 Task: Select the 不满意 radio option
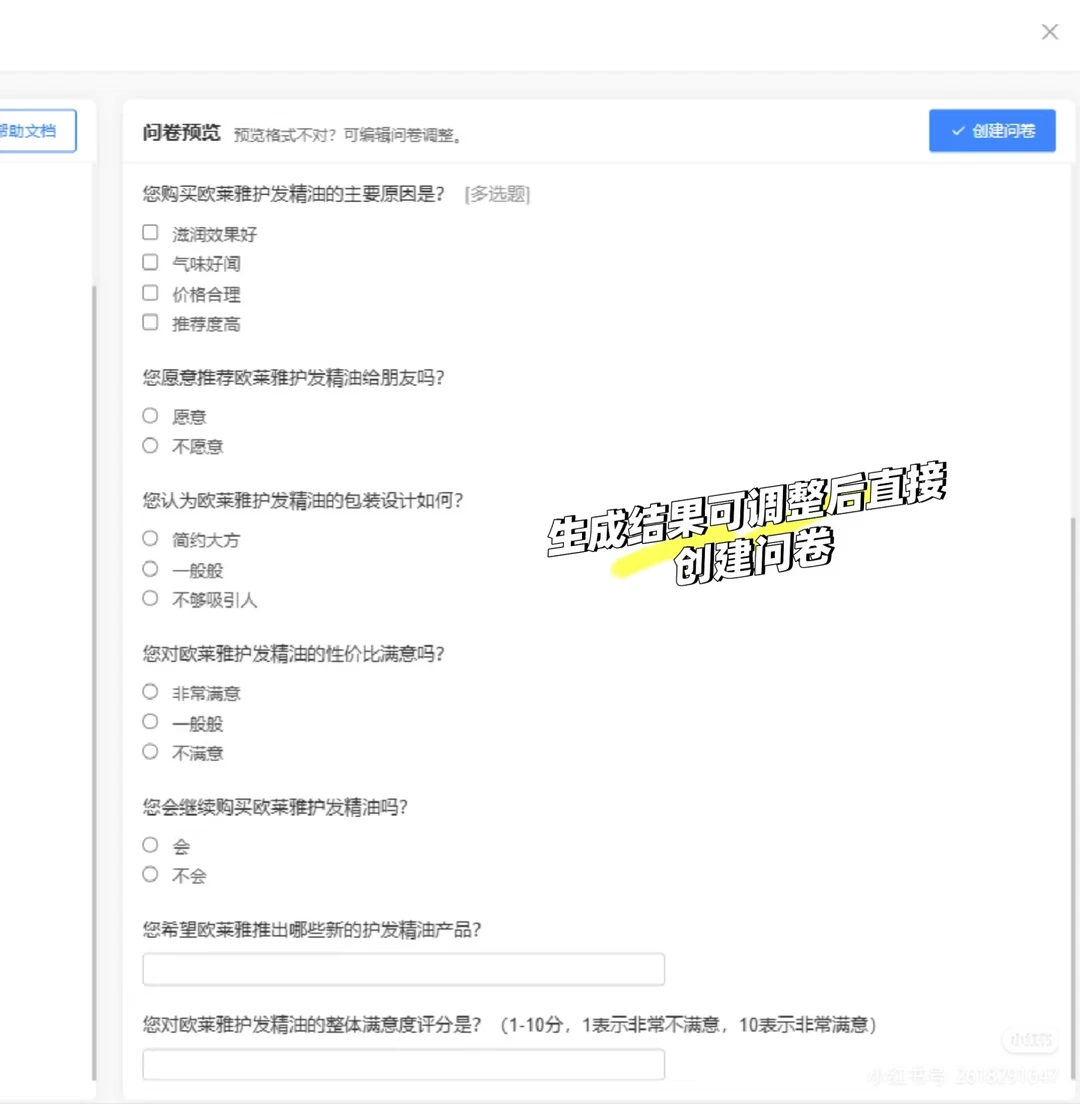150,752
